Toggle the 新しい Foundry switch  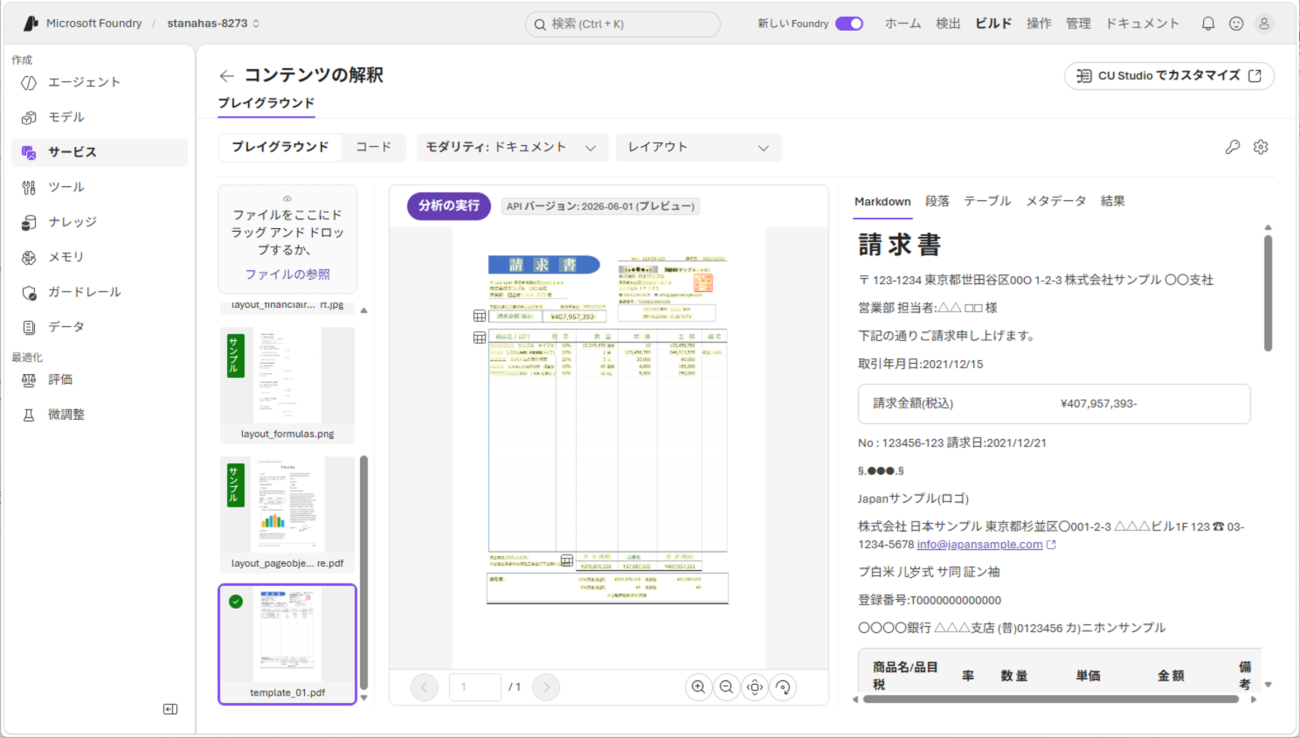(849, 23)
